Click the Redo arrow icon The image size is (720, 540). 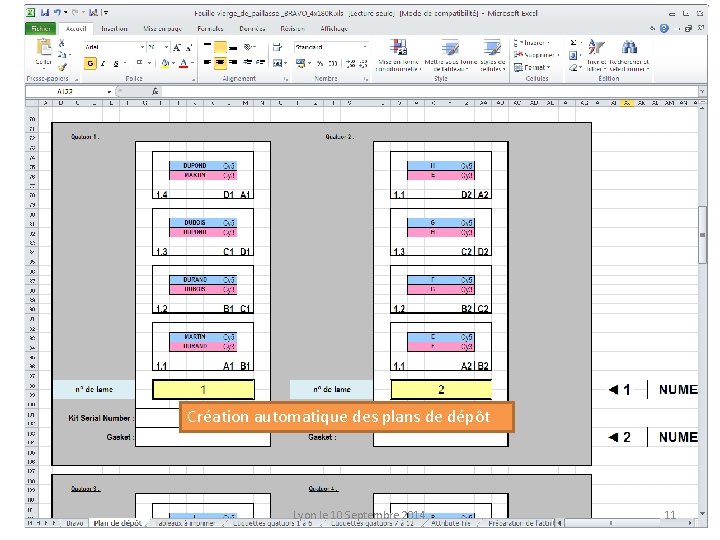point(76,13)
